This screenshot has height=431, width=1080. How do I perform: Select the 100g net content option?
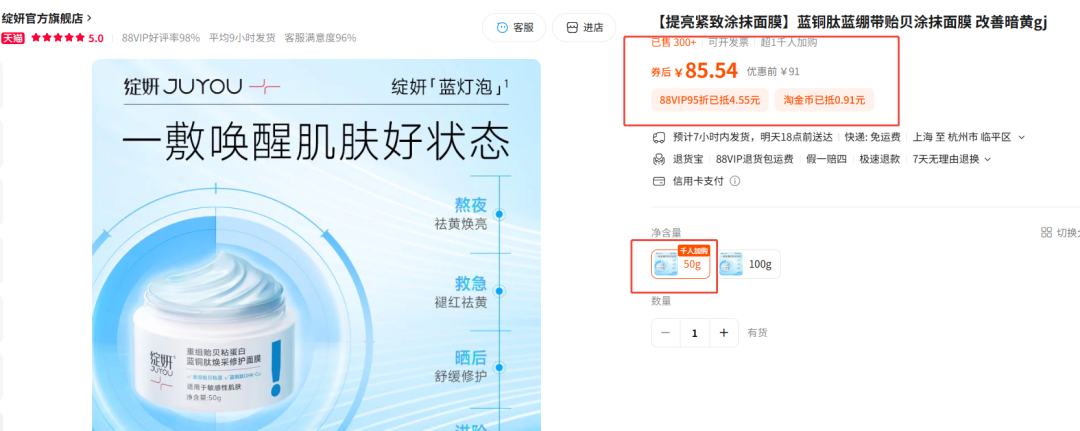click(x=749, y=264)
